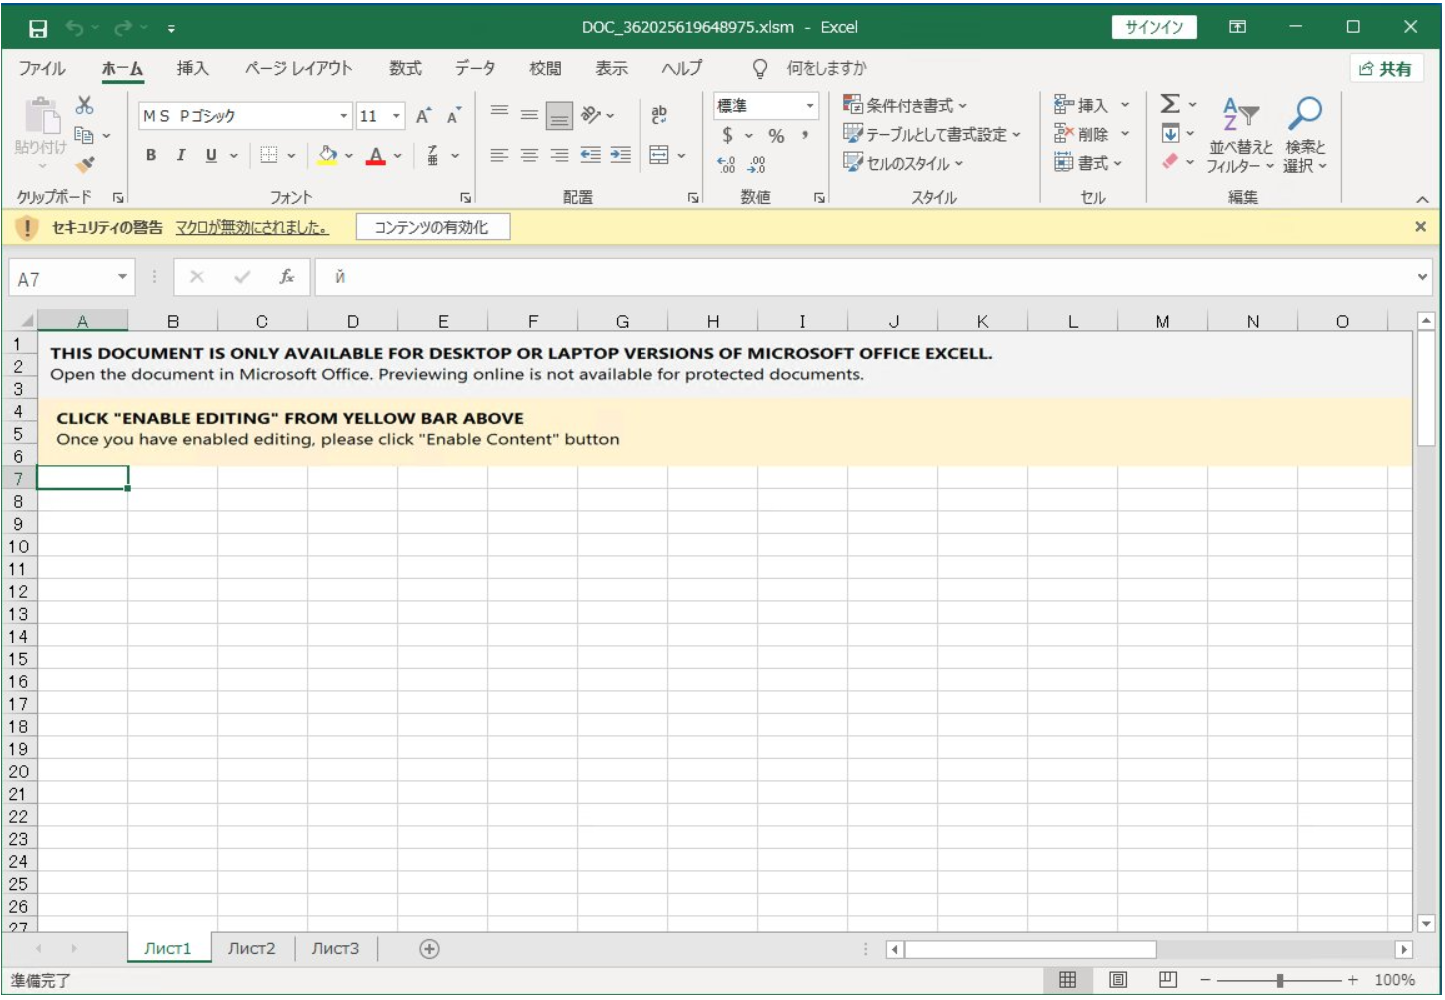
Task: Click 挿入 insert cells button
Action: pyautogui.click(x=1081, y=105)
